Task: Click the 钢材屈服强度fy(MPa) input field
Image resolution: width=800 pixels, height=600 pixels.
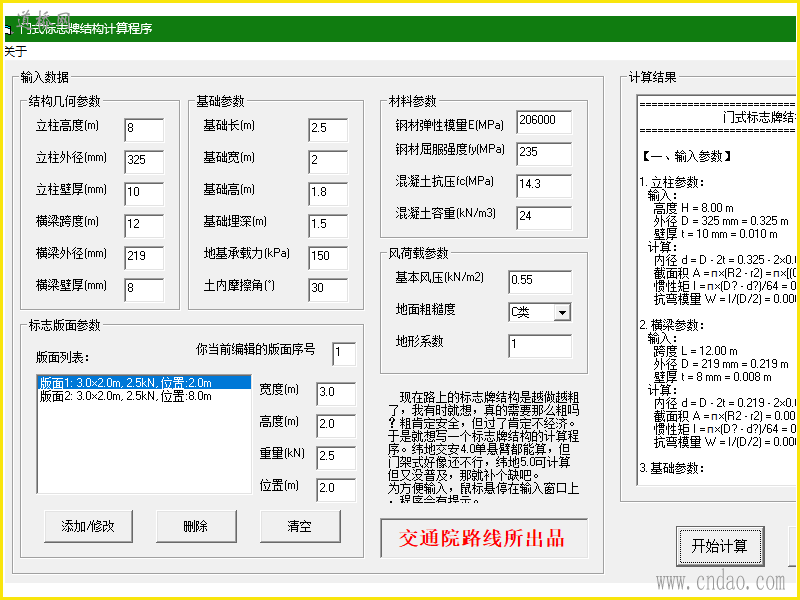Action: point(544,154)
